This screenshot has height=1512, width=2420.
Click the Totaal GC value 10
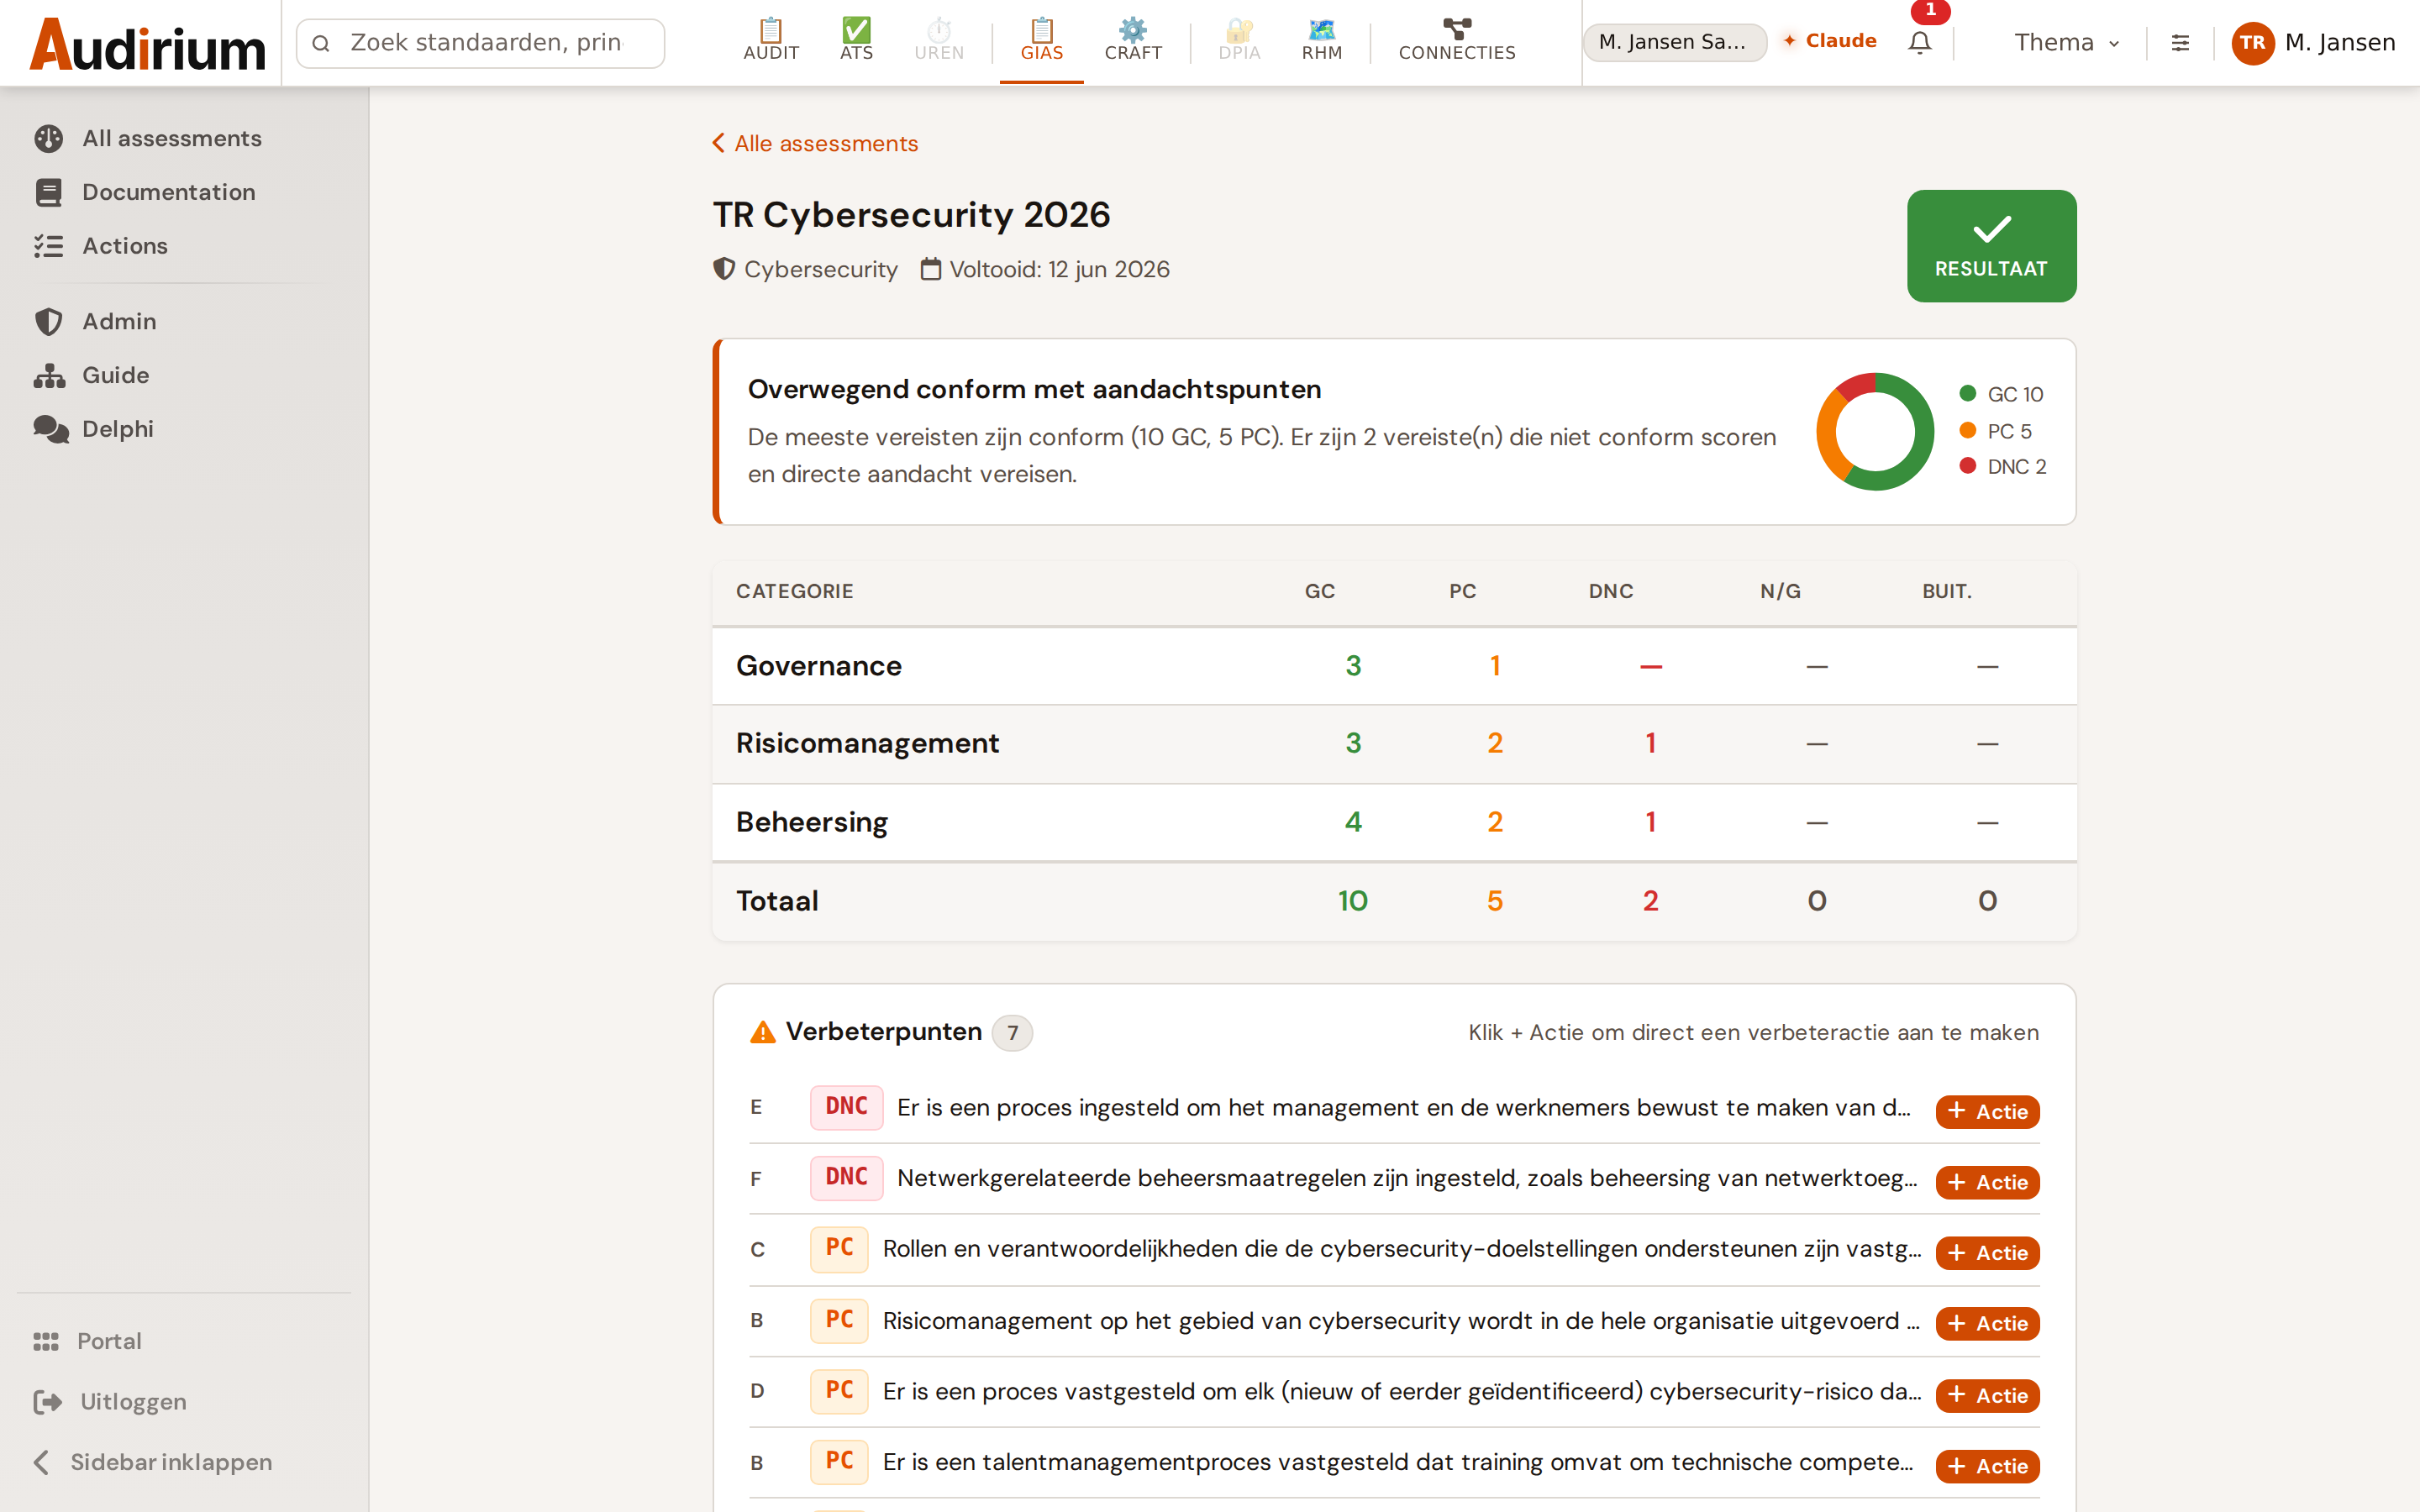[x=1352, y=901]
